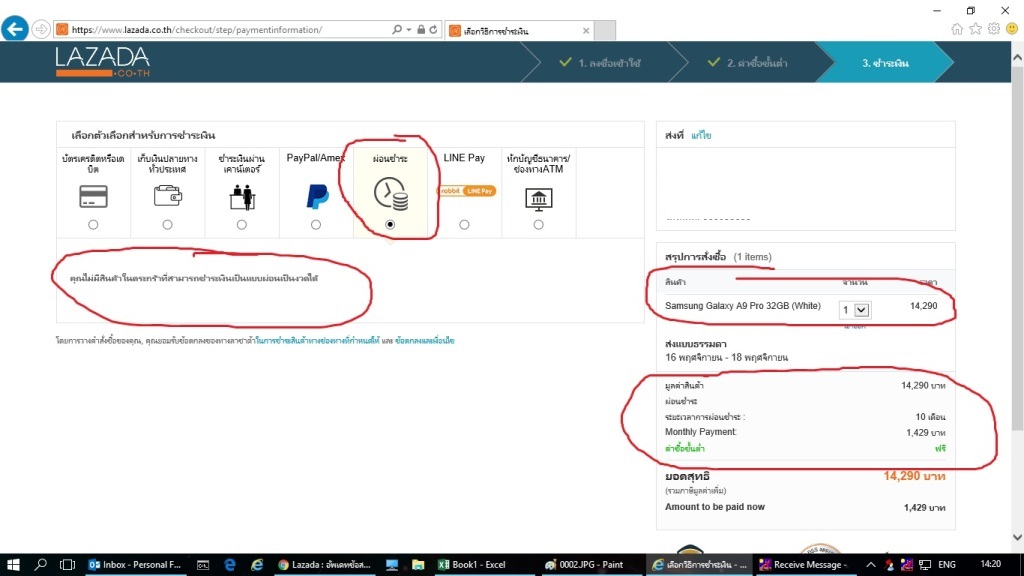1024x576 pixels.
Task: Click the taskbar clock showing 14:20
Action: click(990, 564)
